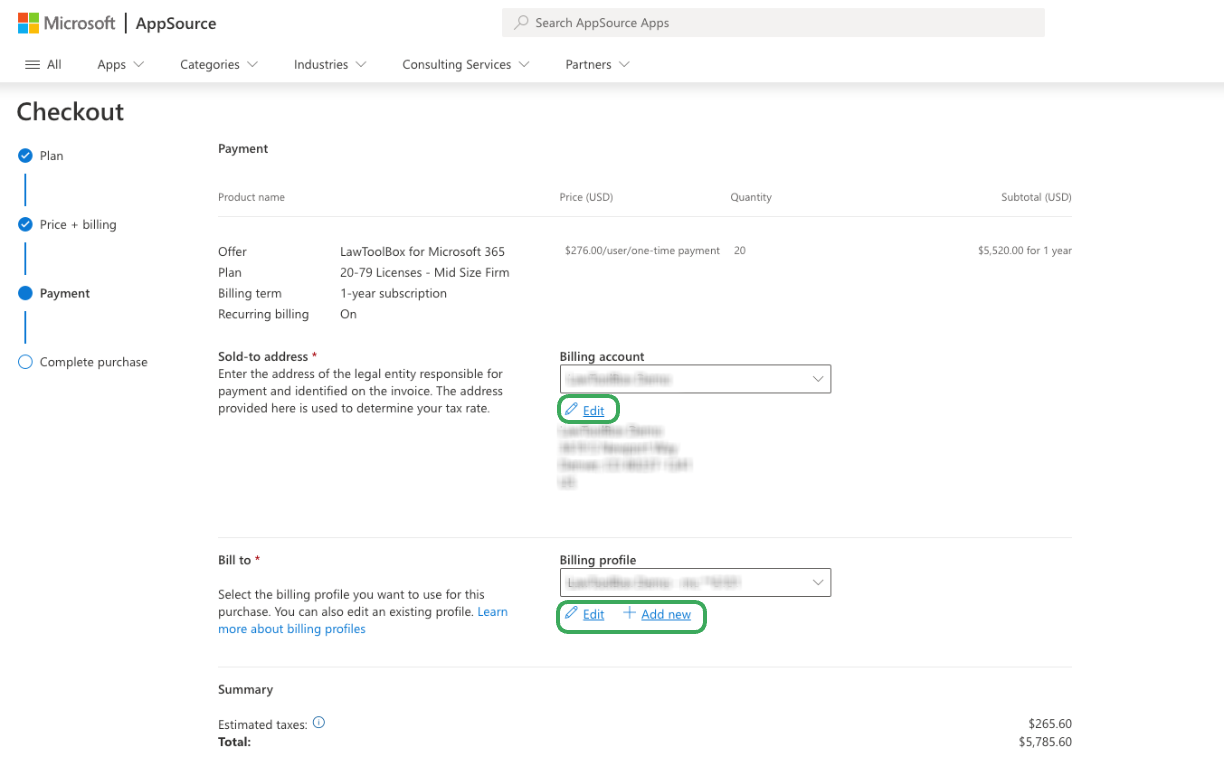Viewport: 1224px width, 776px height.
Task: Click the $276.00/user/one-time payment price
Action: point(642,251)
